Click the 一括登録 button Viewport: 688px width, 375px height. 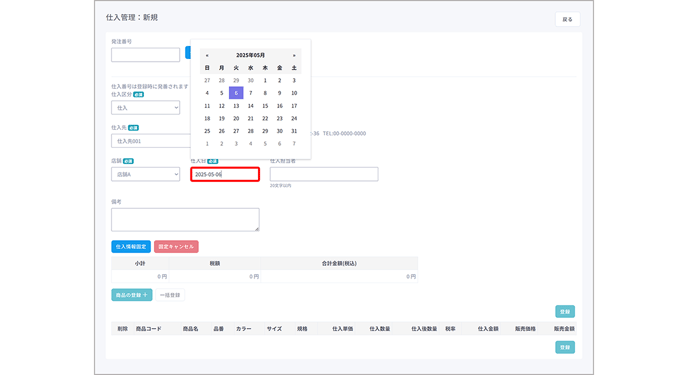click(170, 295)
